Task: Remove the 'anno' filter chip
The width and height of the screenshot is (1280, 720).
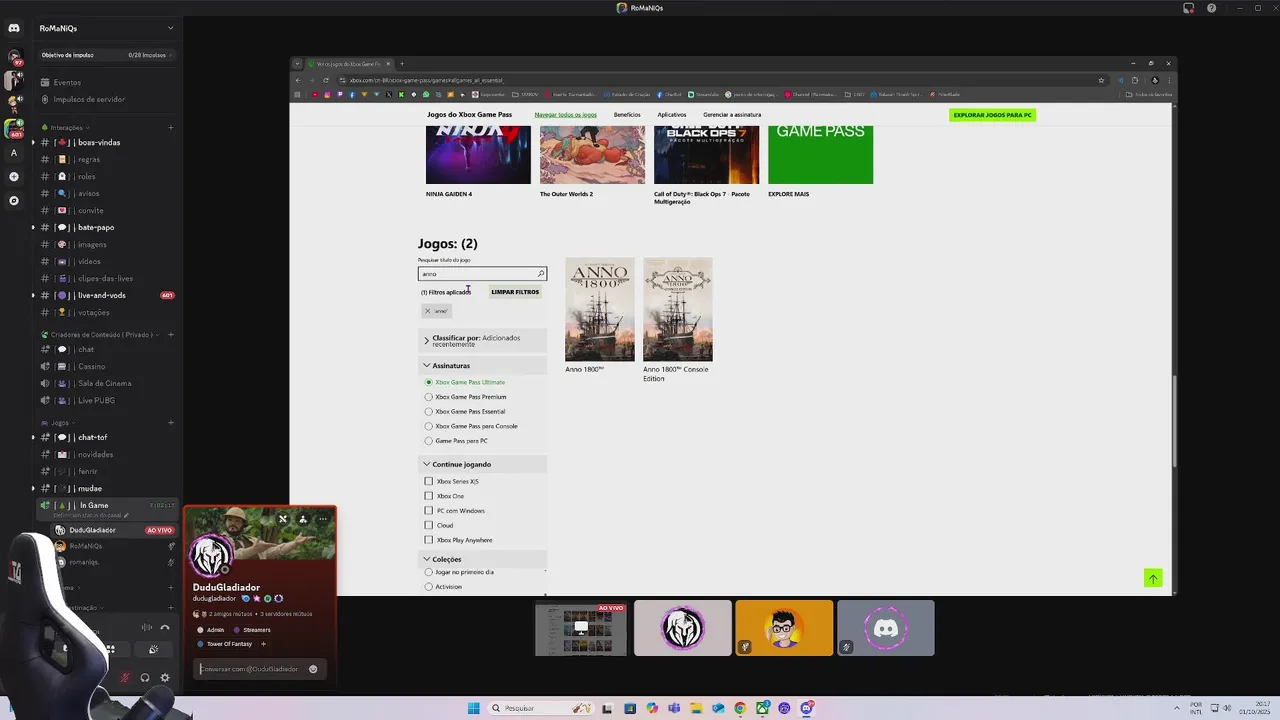Action: click(436, 311)
